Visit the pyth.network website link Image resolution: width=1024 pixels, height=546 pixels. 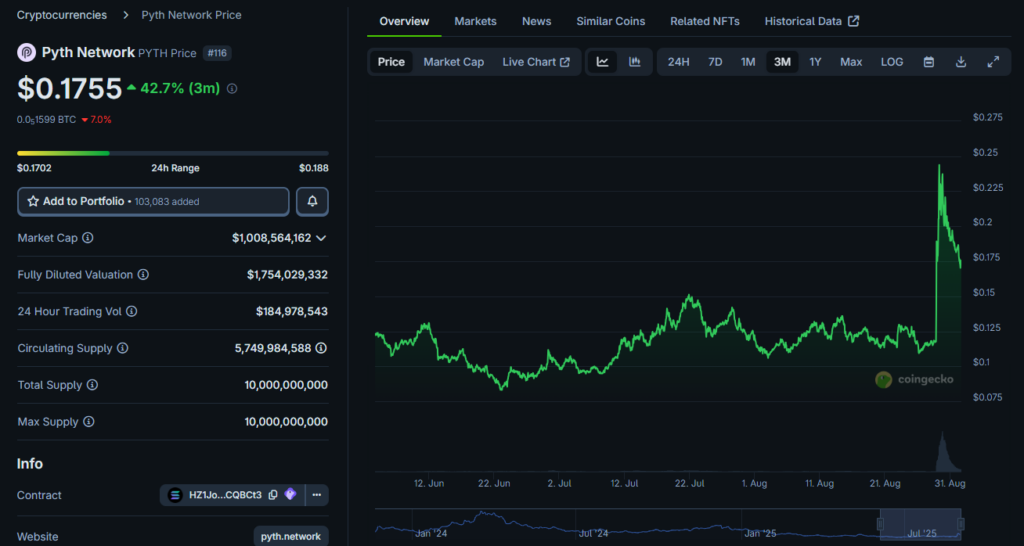point(291,536)
